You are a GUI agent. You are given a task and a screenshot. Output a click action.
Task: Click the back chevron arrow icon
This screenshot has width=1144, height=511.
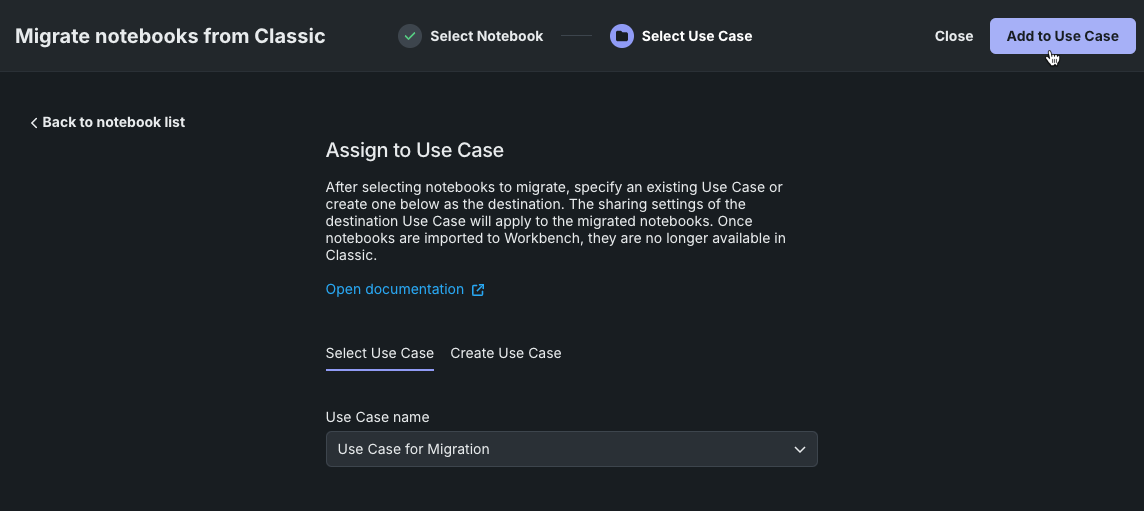(x=34, y=123)
